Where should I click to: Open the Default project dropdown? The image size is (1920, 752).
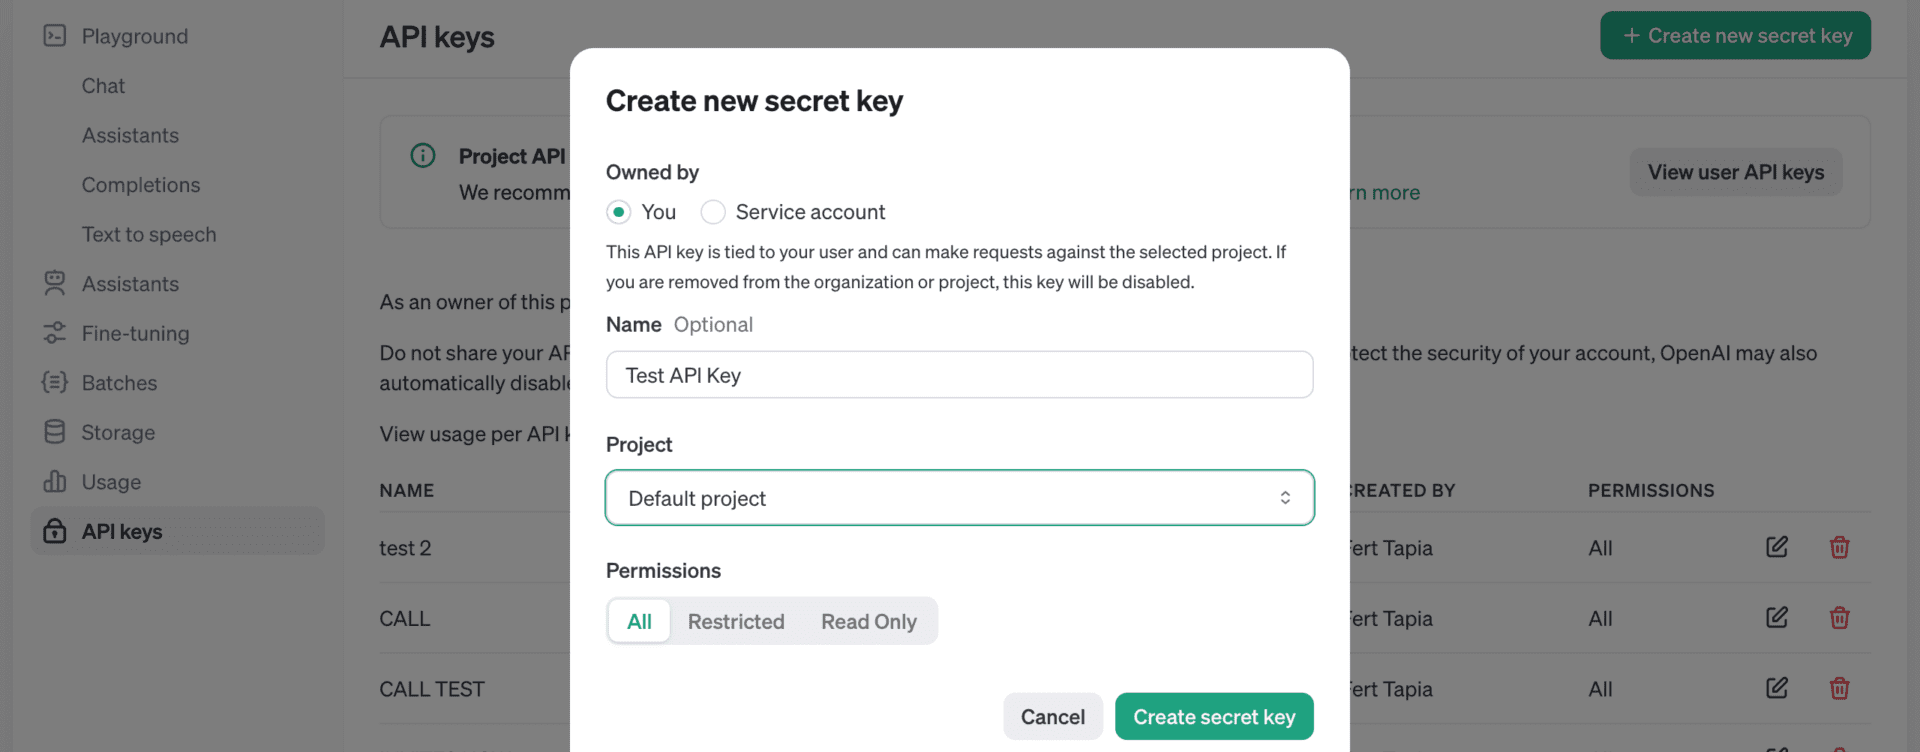click(x=959, y=498)
